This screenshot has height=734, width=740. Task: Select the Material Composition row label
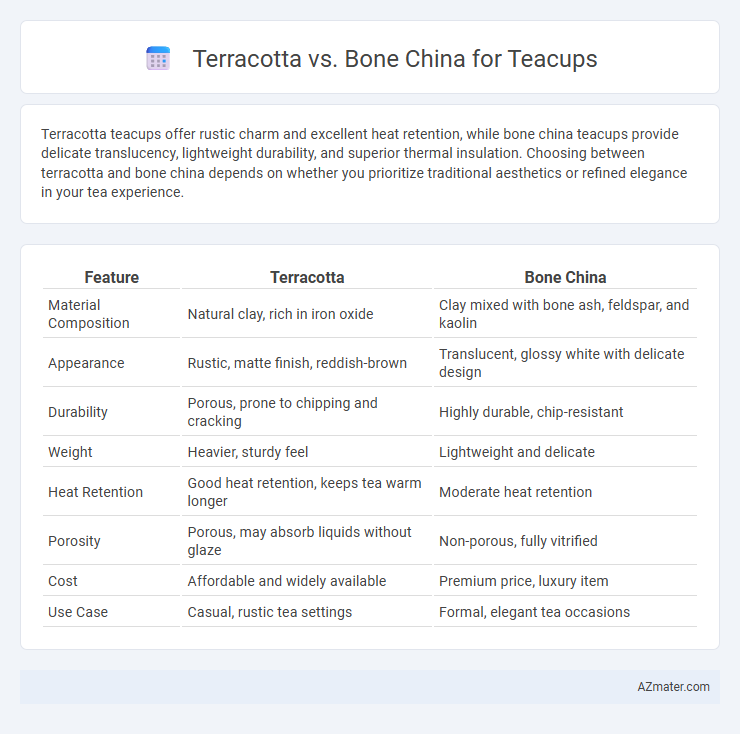(x=89, y=314)
